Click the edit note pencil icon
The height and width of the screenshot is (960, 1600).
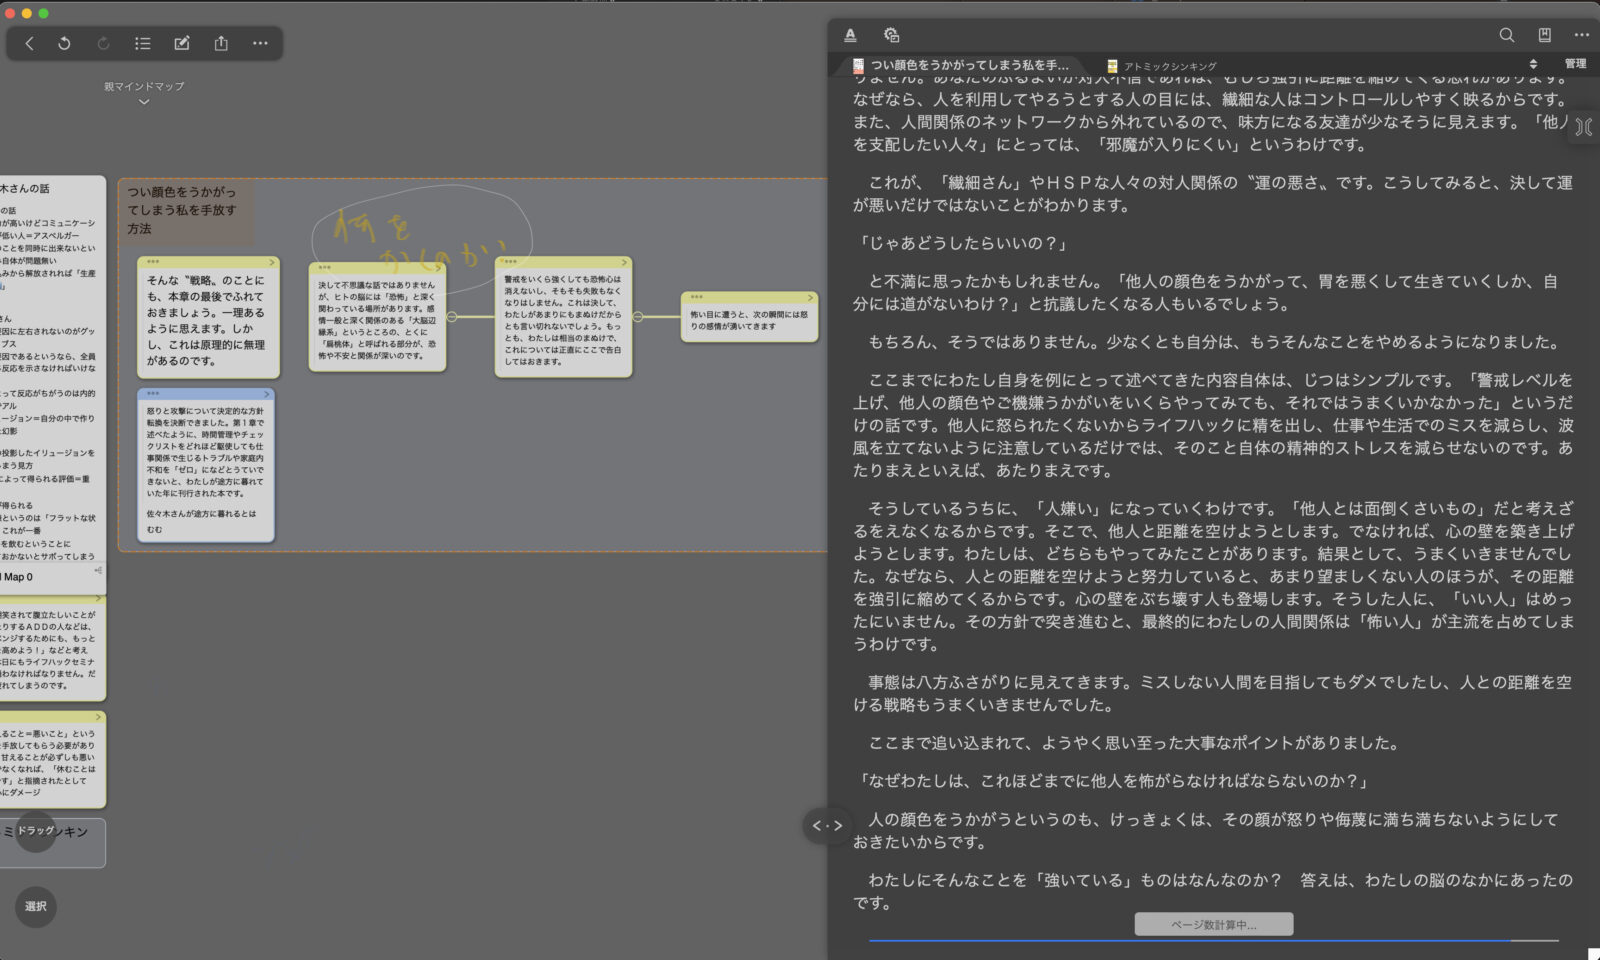[182, 43]
